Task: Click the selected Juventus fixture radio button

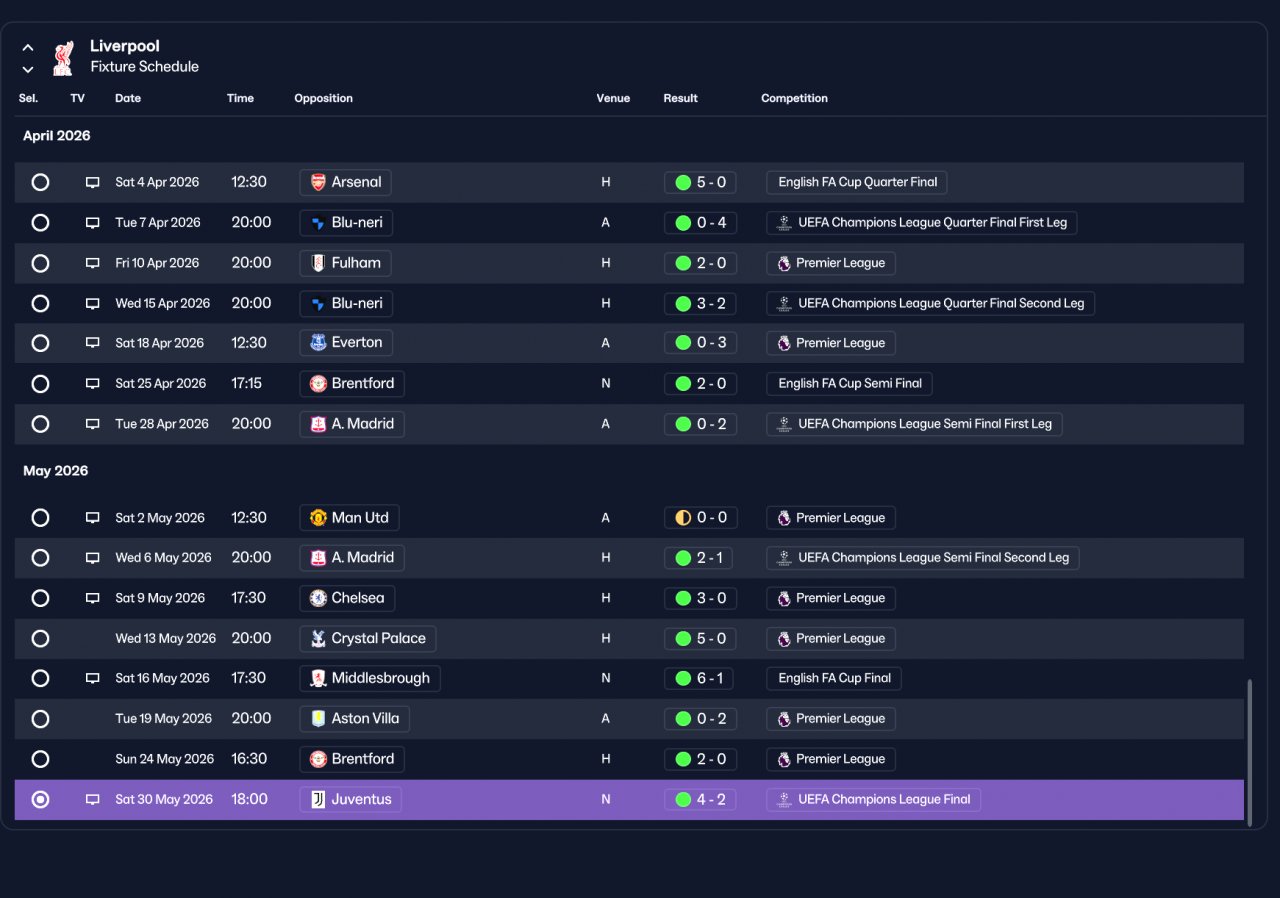Action: click(x=40, y=800)
